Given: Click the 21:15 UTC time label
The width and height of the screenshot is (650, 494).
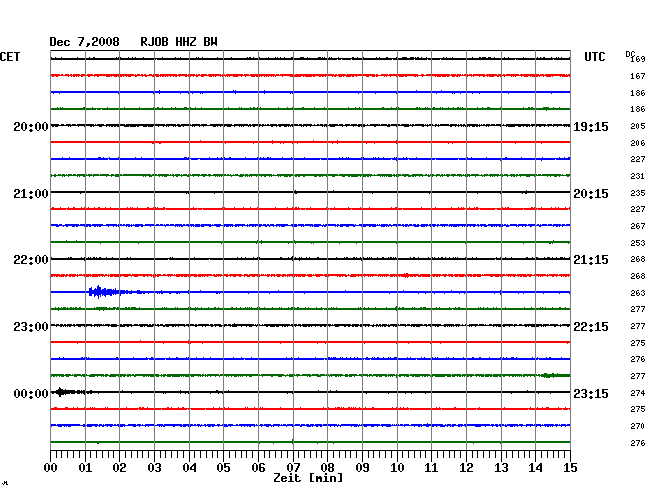Looking at the screenshot, I should pos(591,260).
